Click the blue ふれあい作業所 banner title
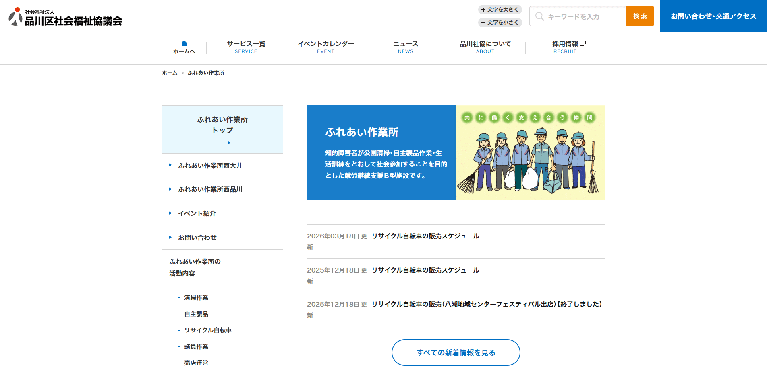Image resolution: width=767 pixels, height=375 pixels. (362, 132)
